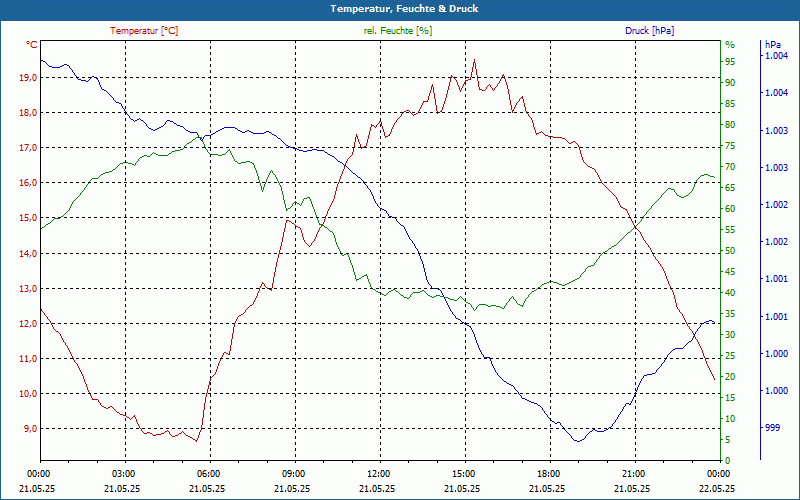The width and height of the screenshot is (800, 500).
Task: Click the green "5" humidity axis tick
Action: click(728, 440)
